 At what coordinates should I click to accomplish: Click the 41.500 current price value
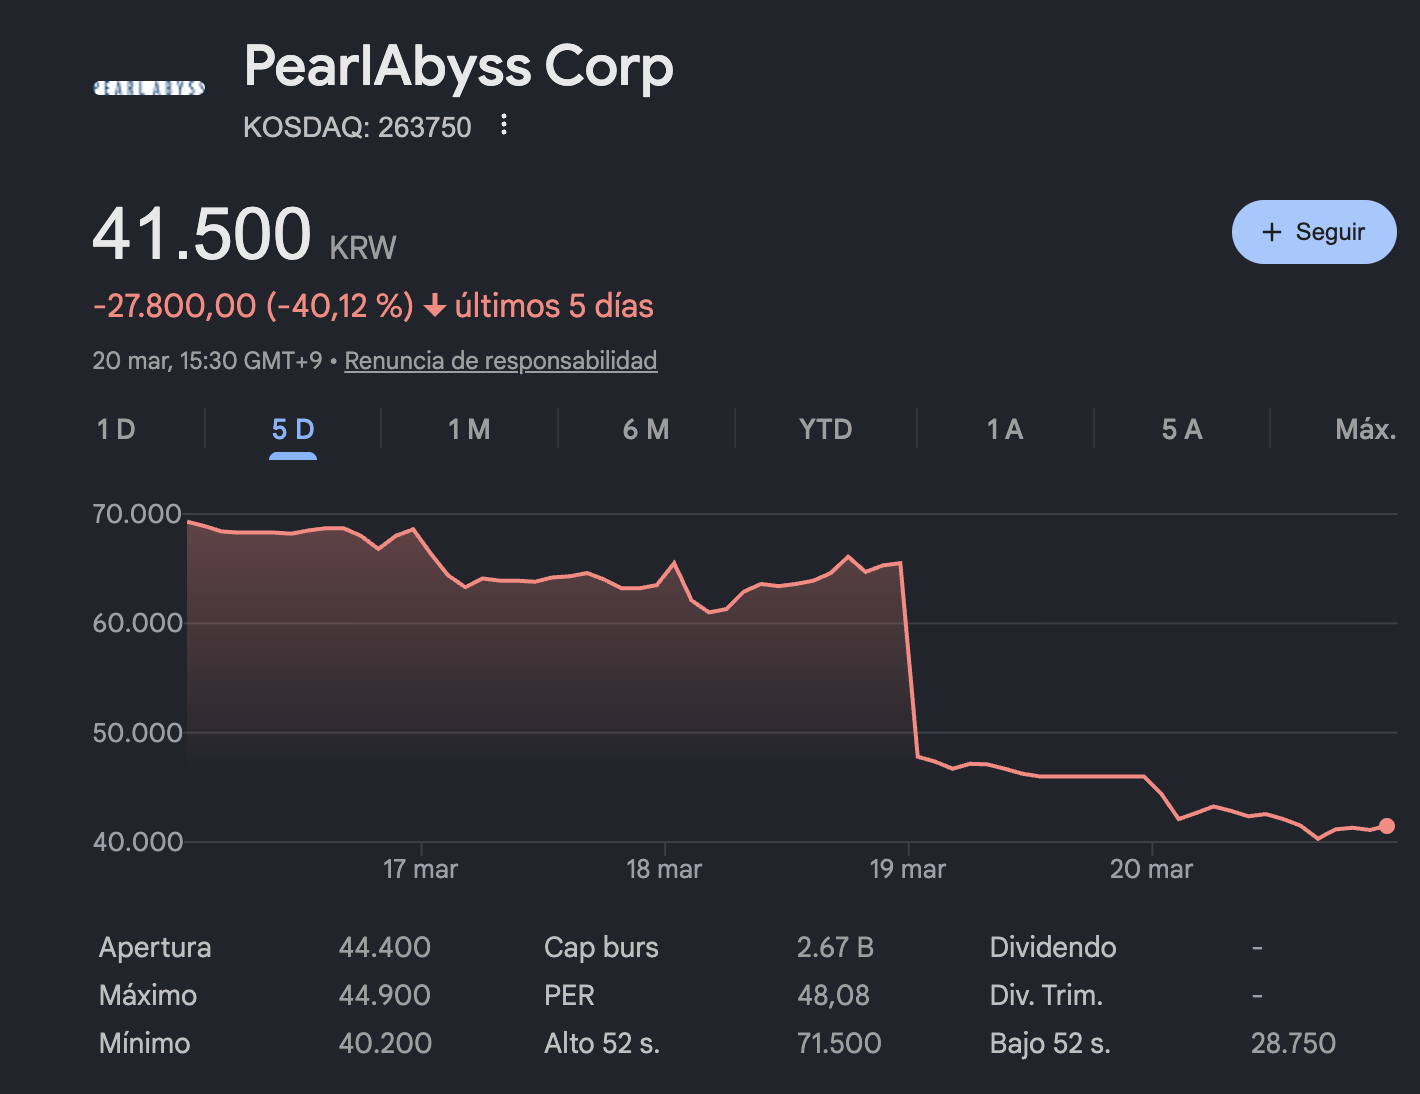pyautogui.click(x=202, y=236)
